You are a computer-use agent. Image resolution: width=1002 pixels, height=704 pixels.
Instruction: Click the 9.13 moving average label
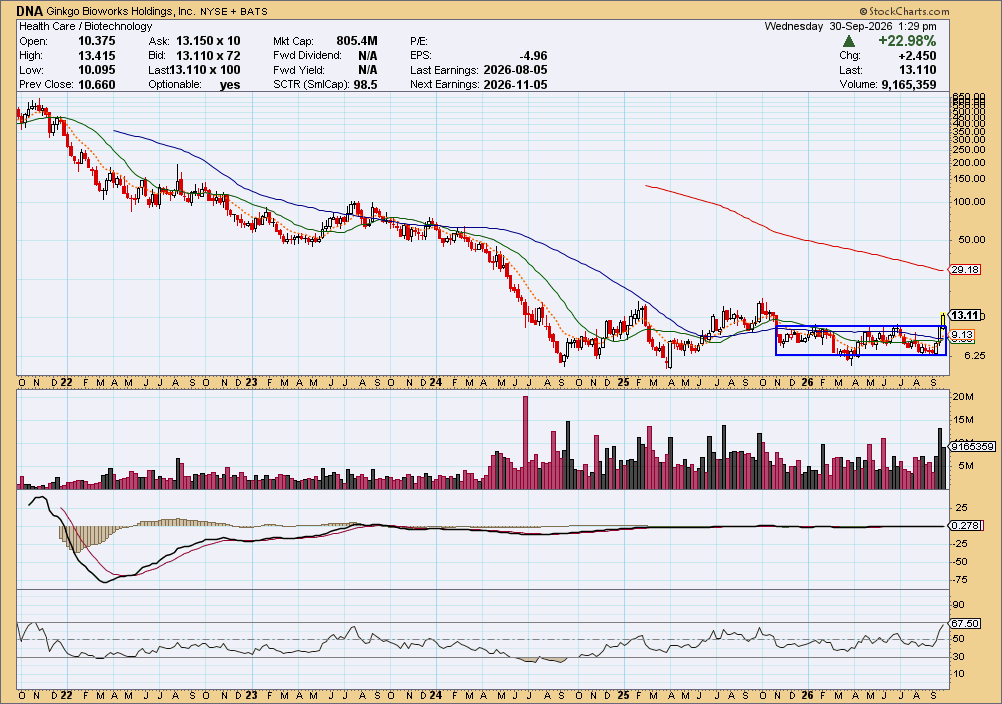[962, 335]
